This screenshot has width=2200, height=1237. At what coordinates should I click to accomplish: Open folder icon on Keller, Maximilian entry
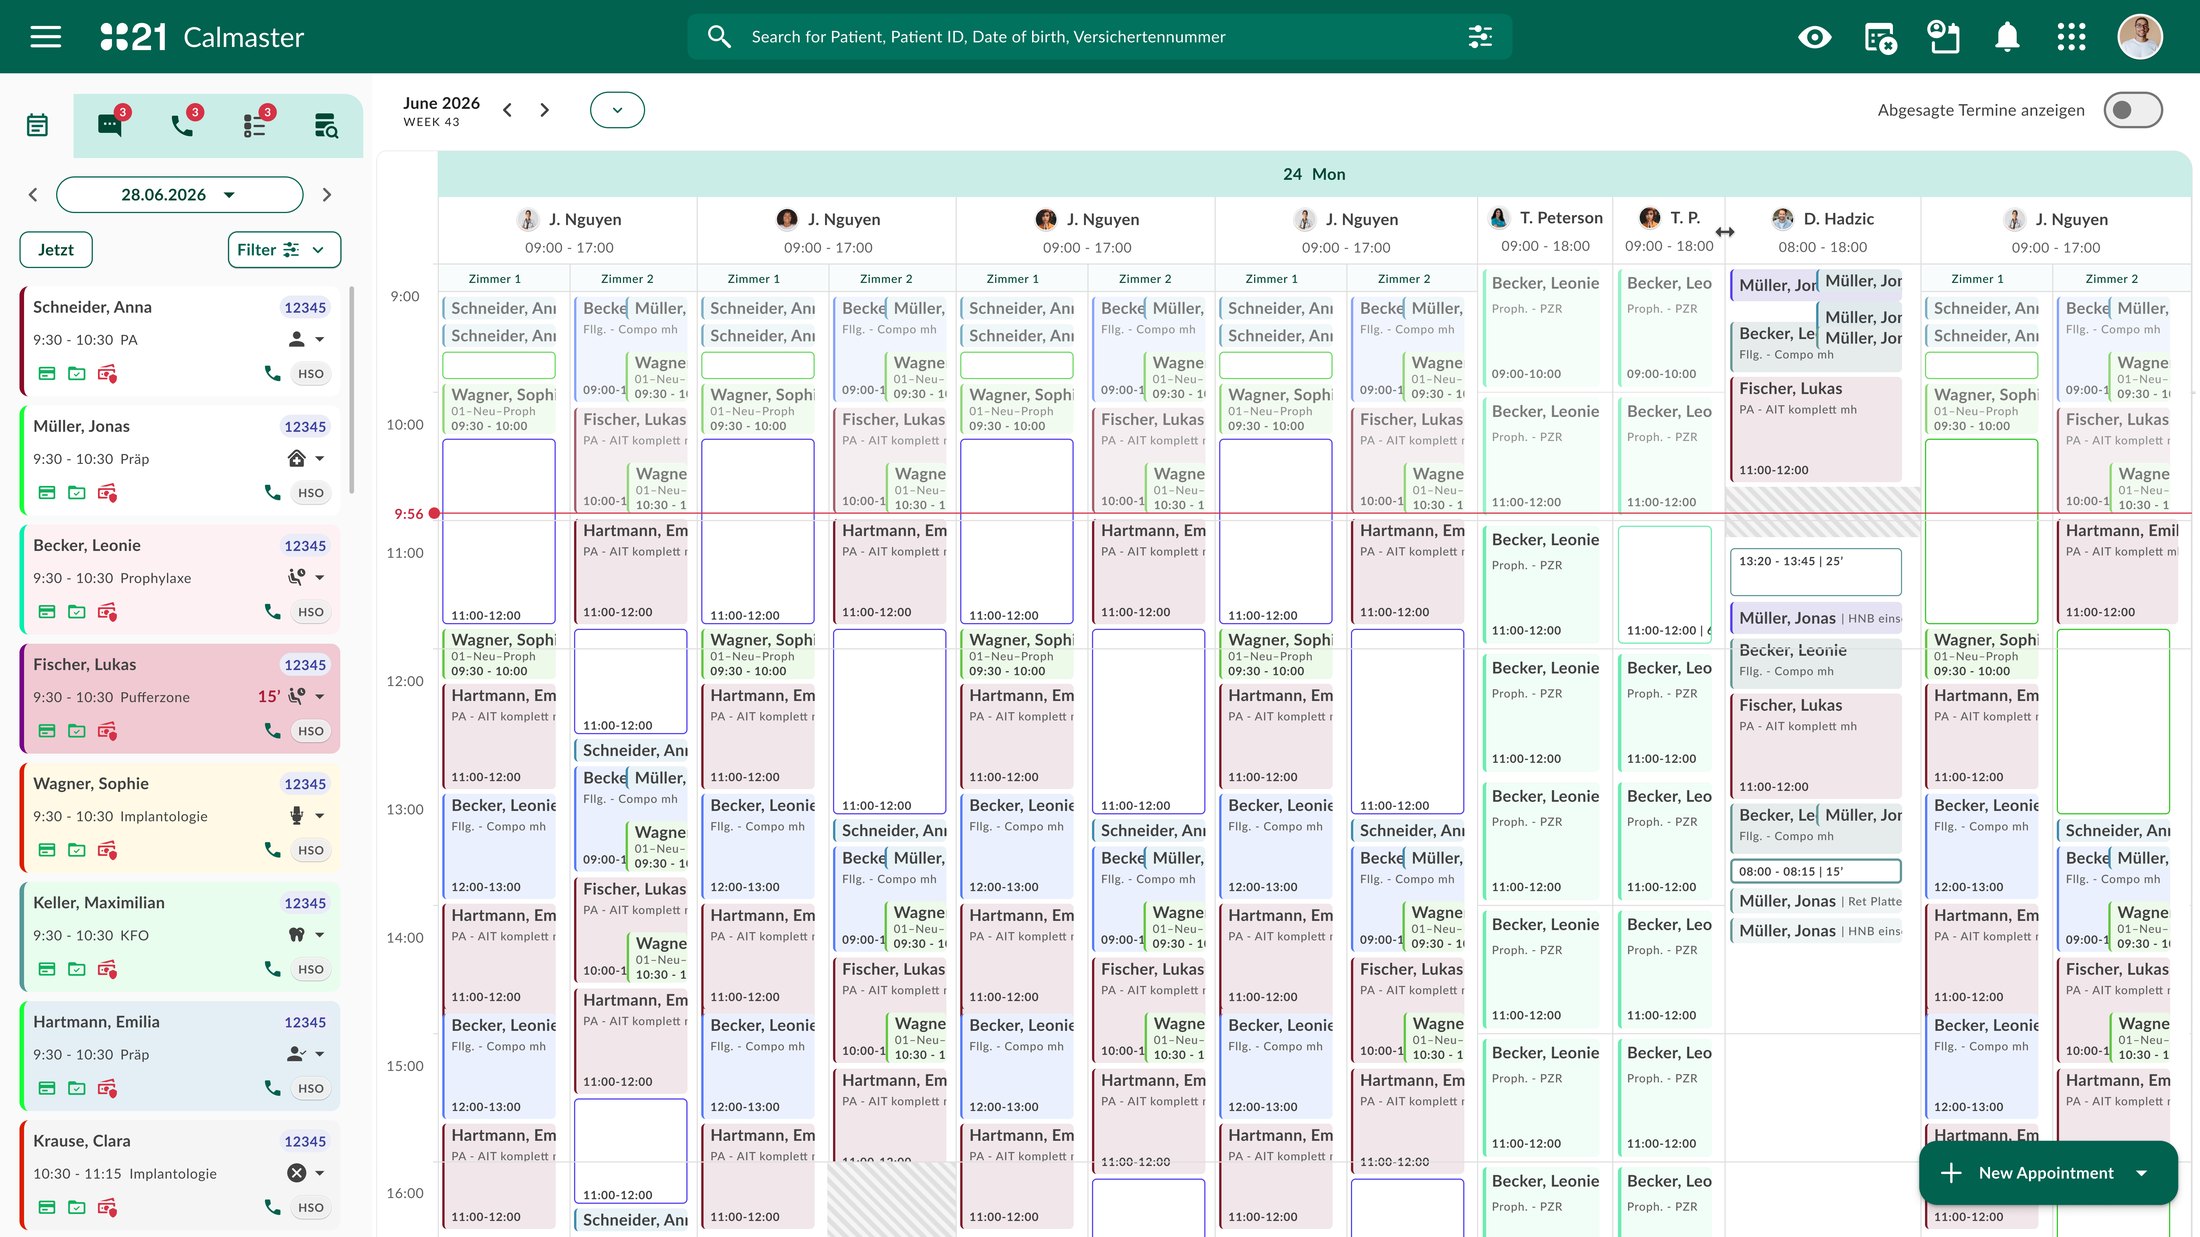pos(77,968)
